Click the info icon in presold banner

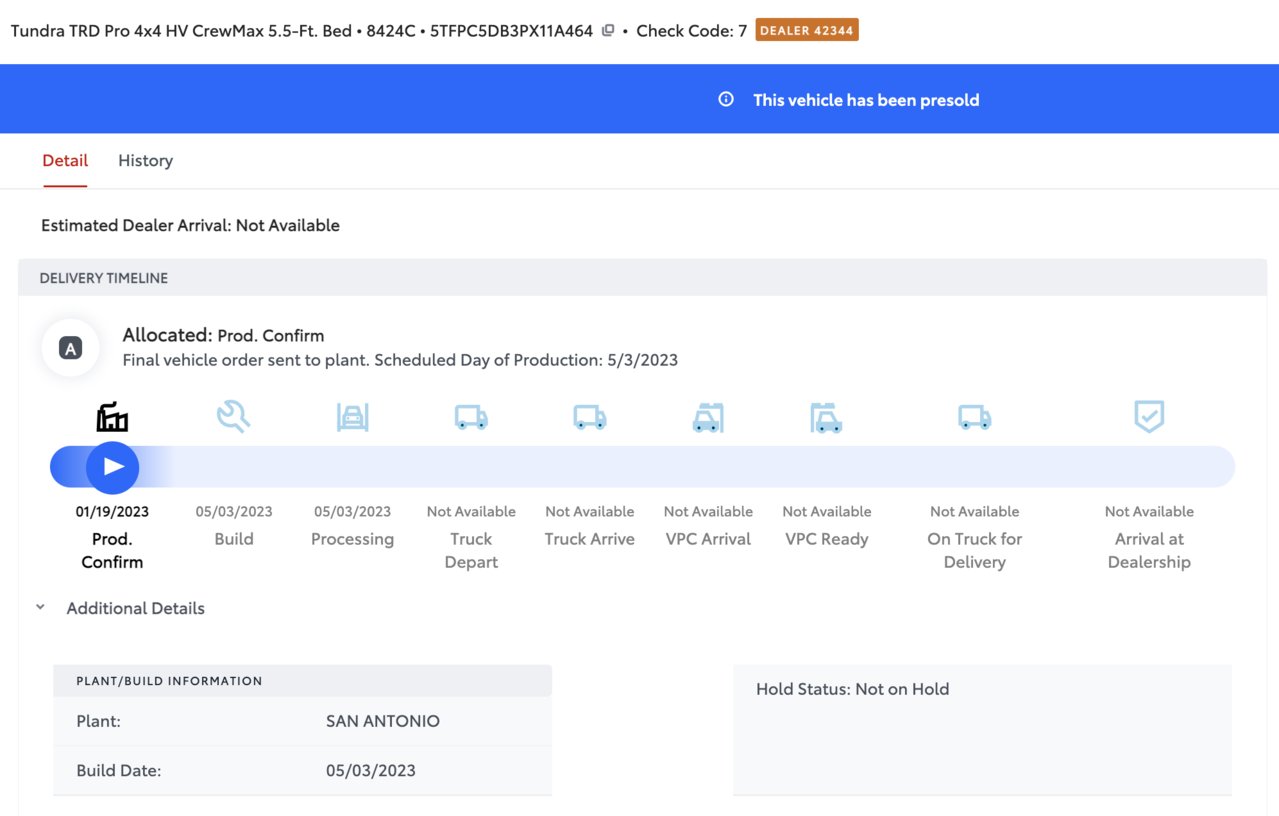click(x=726, y=99)
